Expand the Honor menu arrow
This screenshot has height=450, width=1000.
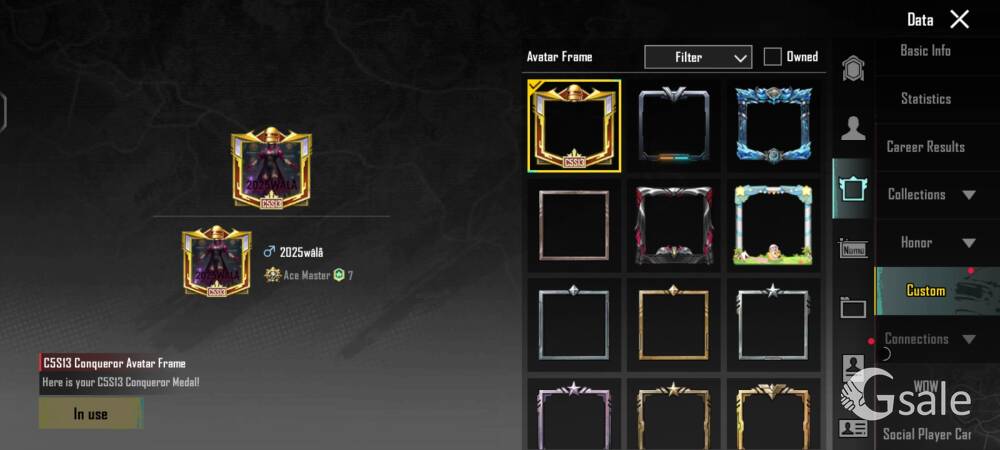click(x=969, y=243)
